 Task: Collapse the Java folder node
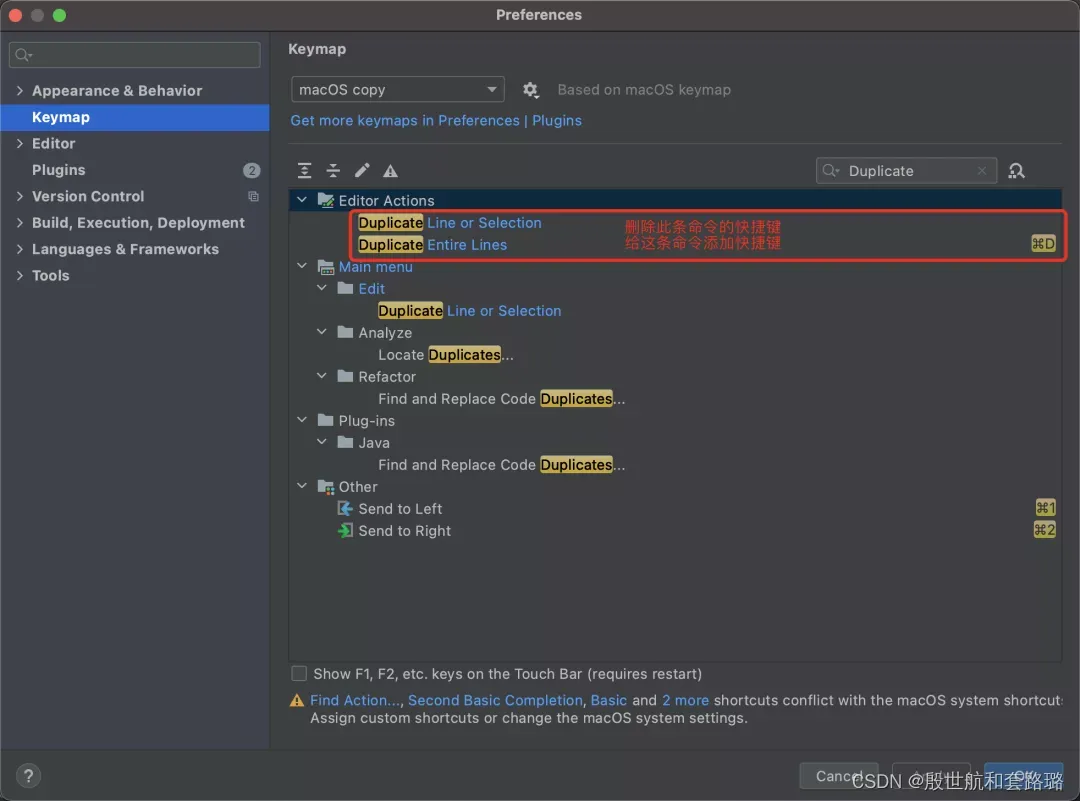(322, 442)
